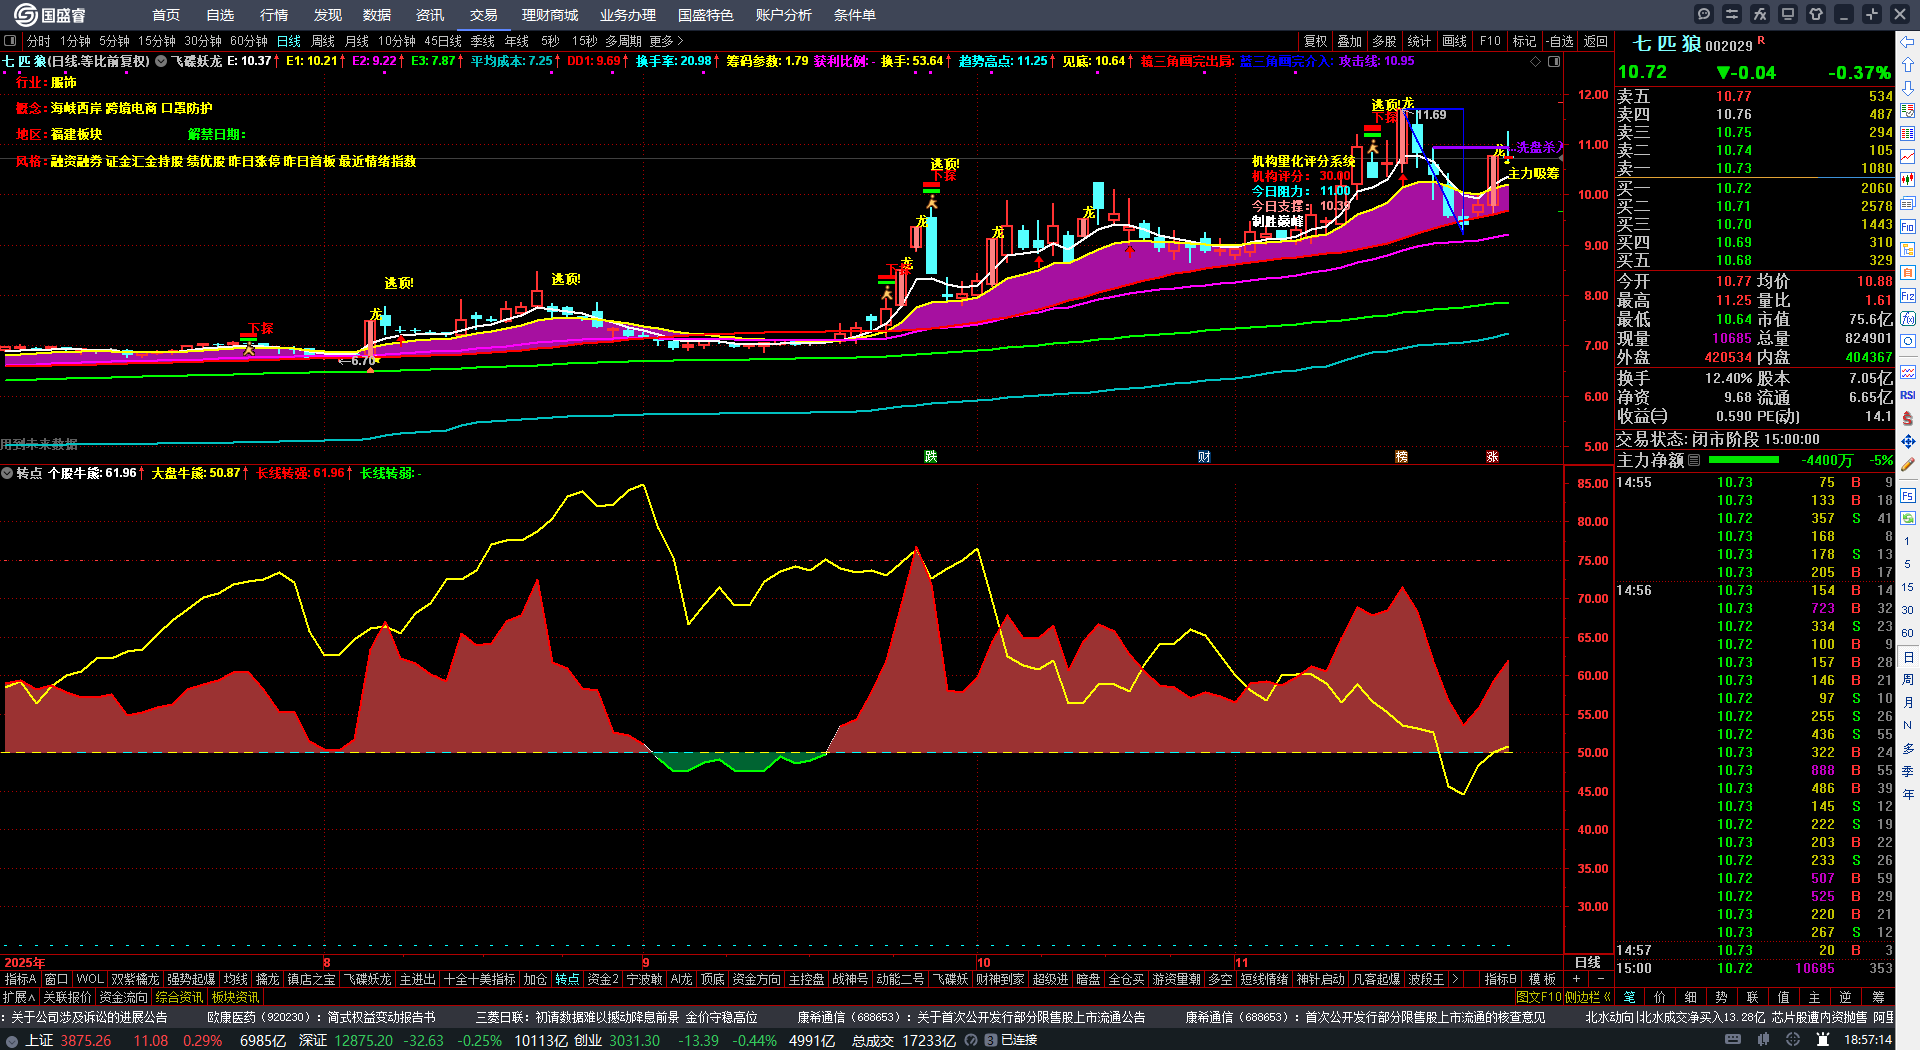
Task: Click the 涨 marker on chart bottom
Action: [1492, 457]
